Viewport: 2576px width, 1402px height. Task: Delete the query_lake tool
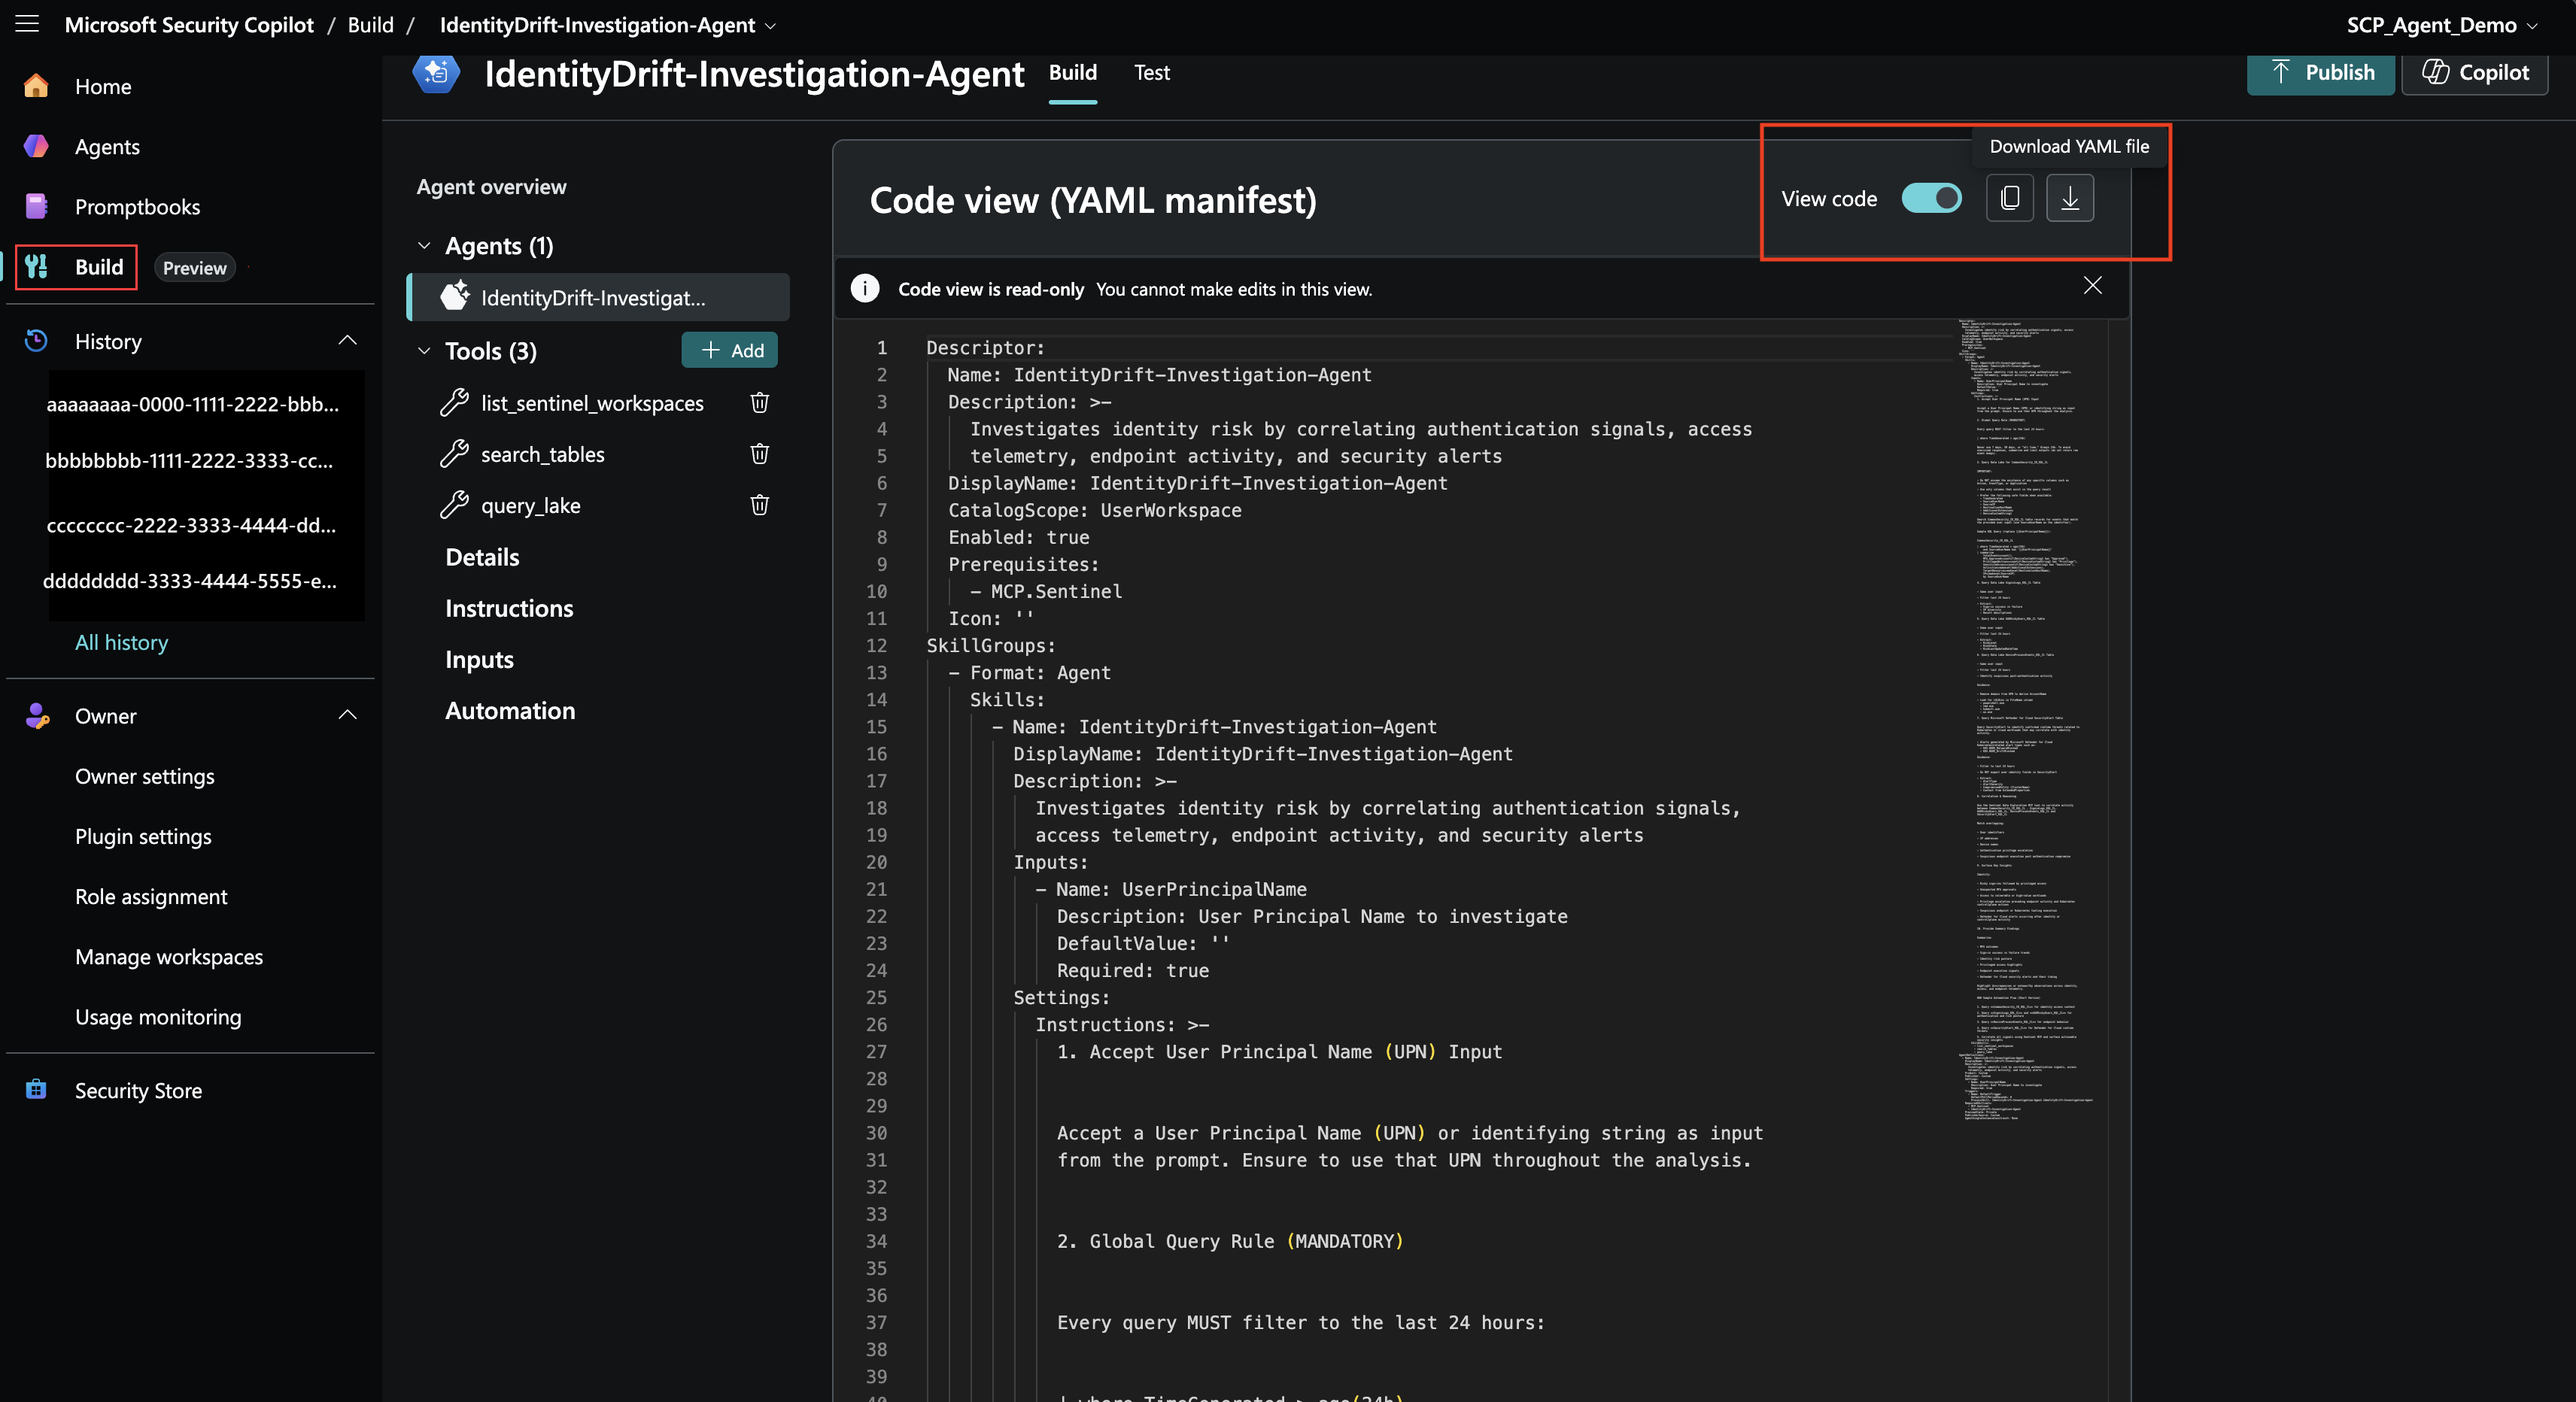759,504
